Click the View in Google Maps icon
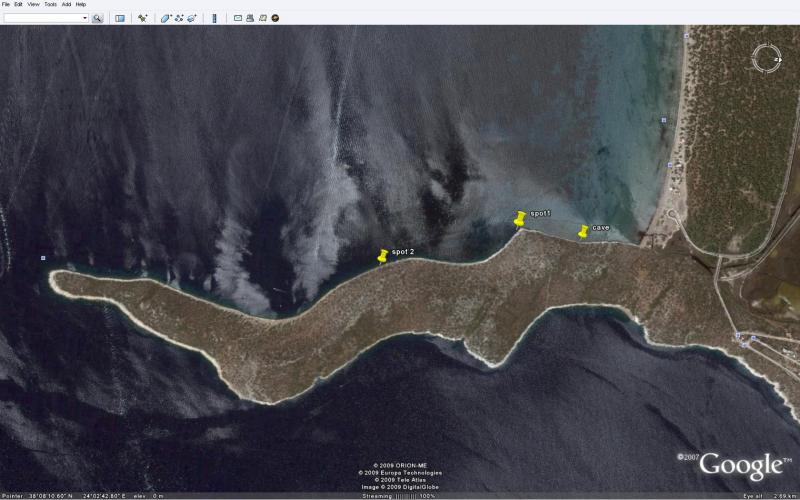This screenshot has width=800, height=500. [x=262, y=18]
